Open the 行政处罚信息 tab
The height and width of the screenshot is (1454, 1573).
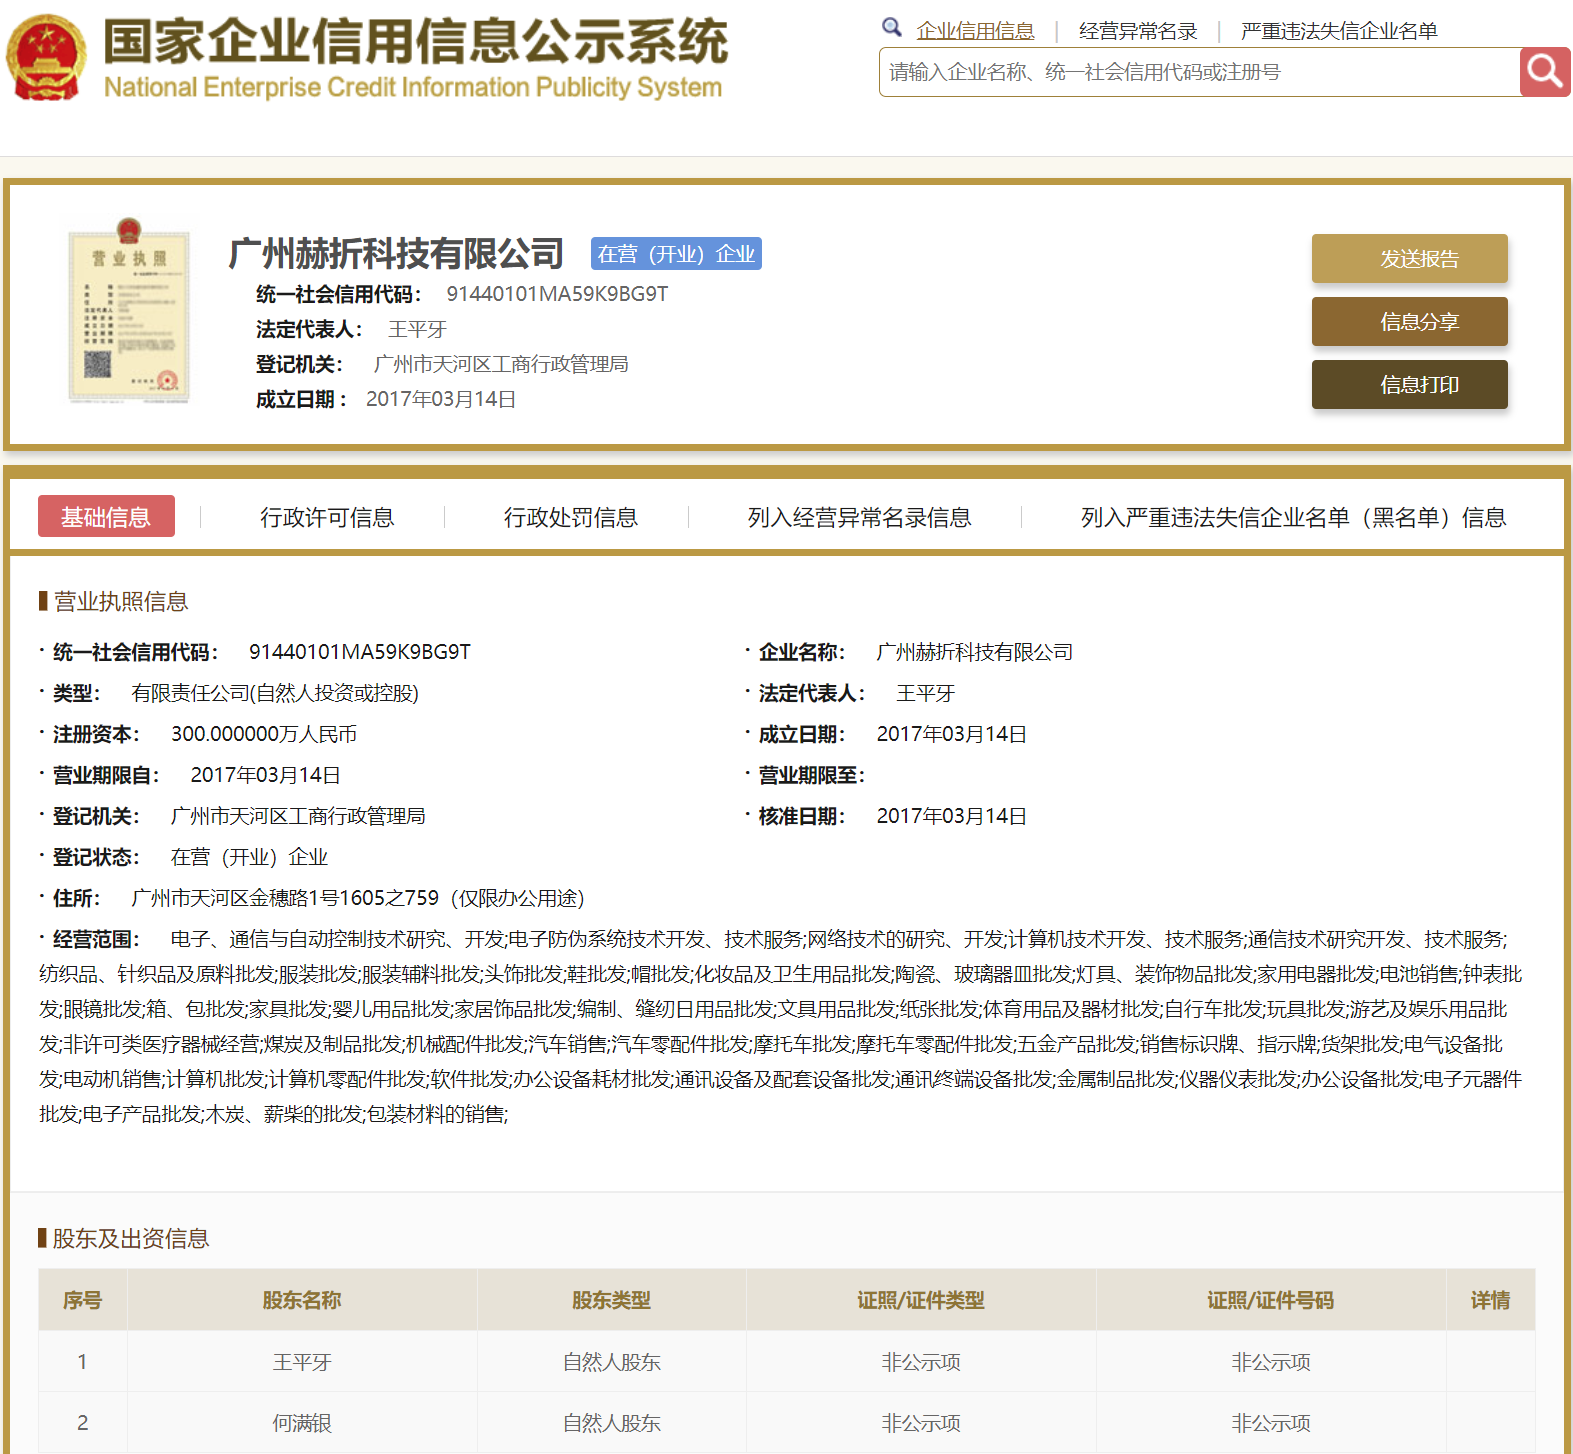click(570, 517)
